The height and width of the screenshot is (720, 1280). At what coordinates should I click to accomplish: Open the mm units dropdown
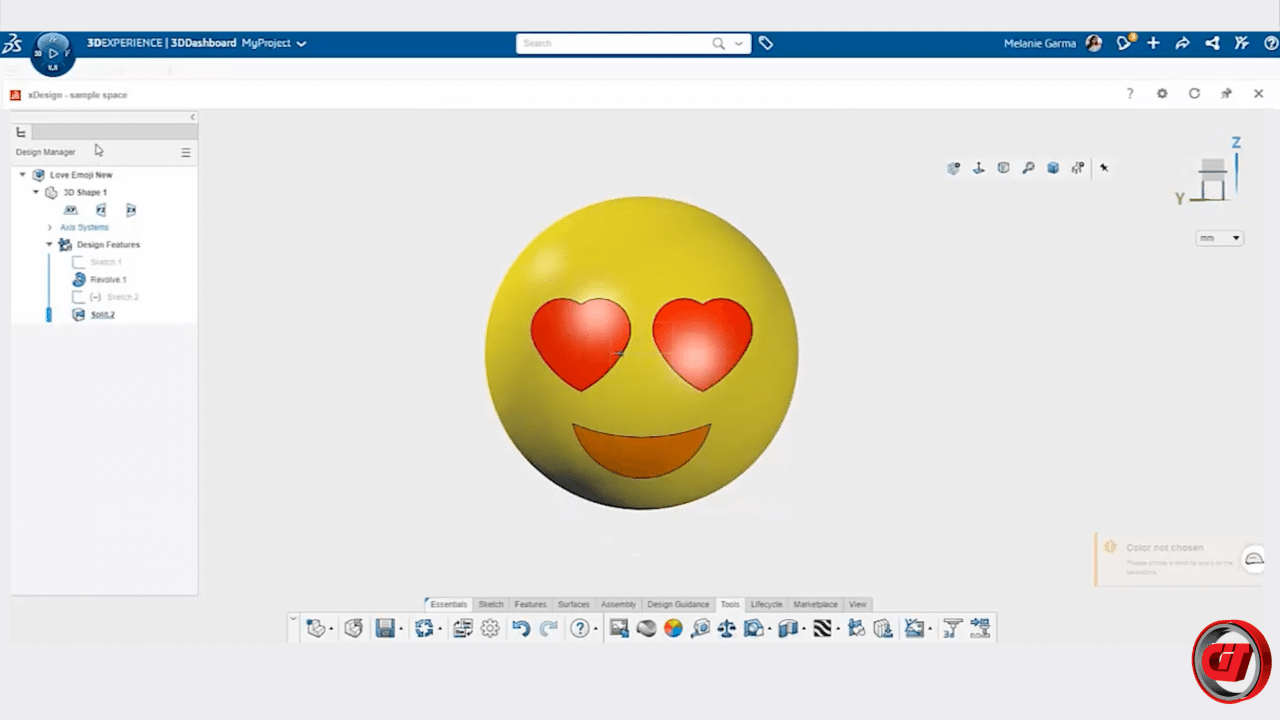coord(1219,238)
